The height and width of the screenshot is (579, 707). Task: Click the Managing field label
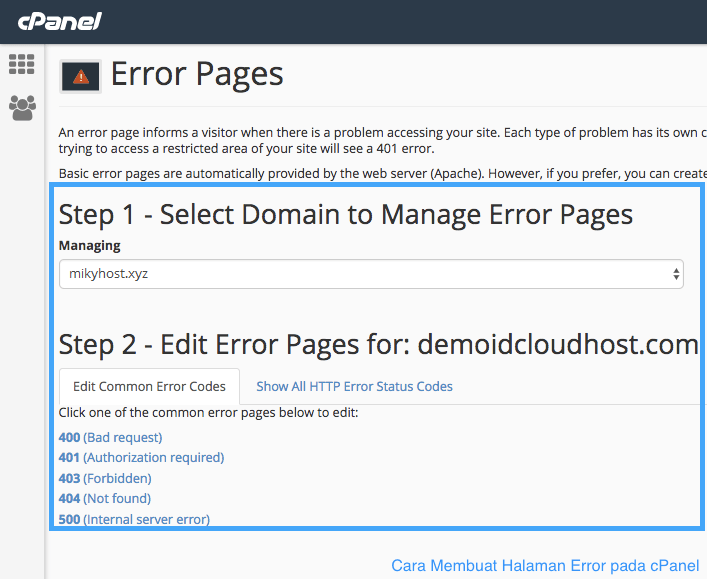(x=90, y=245)
